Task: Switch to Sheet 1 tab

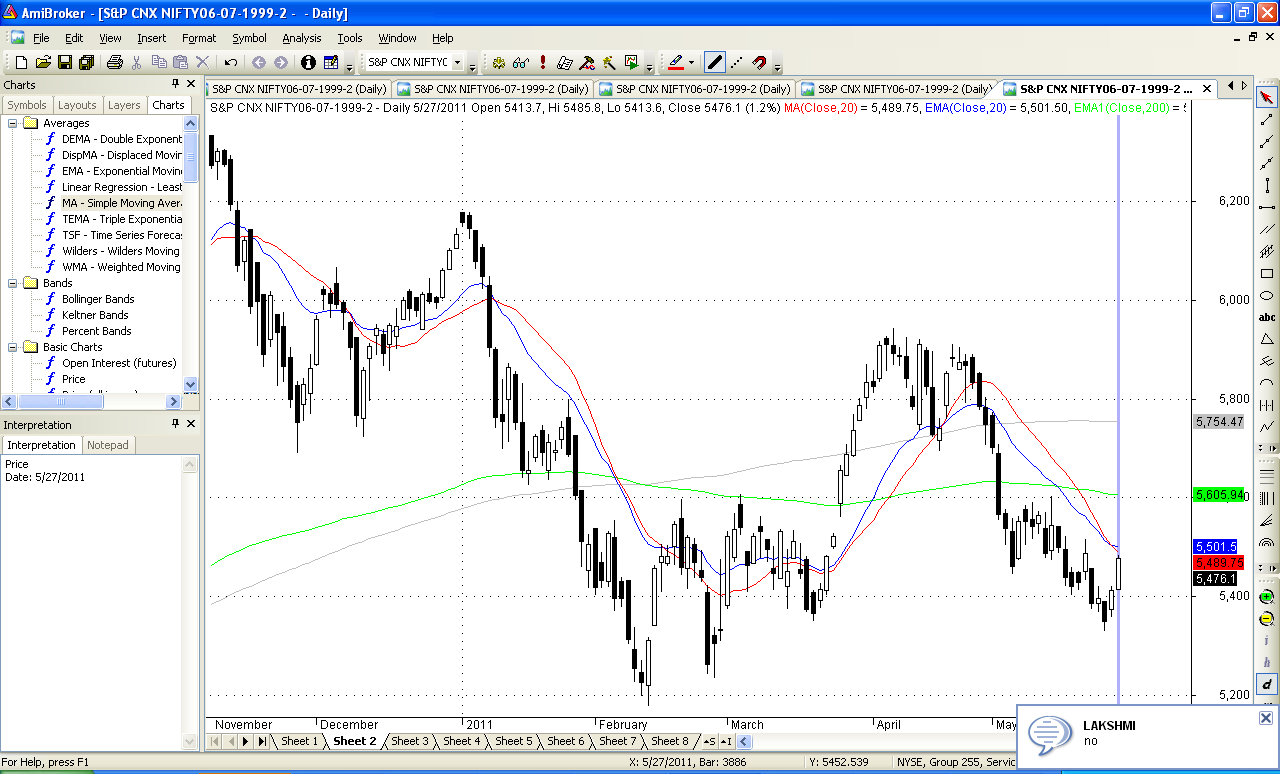Action: (299, 741)
